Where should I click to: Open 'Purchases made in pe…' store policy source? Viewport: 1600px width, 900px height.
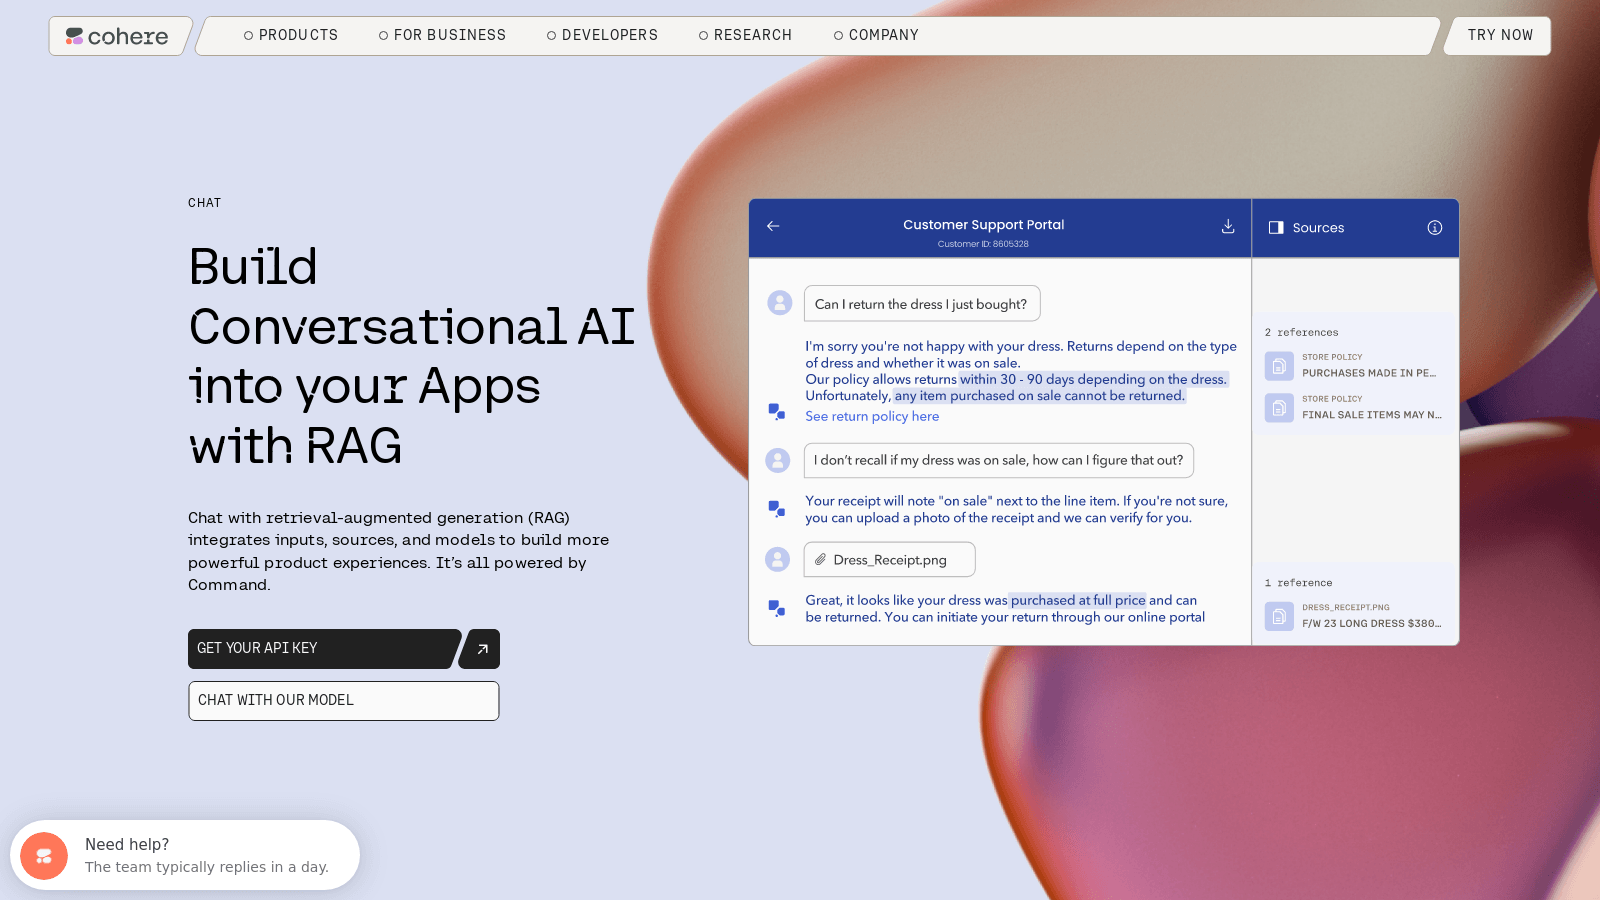[1355, 366]
